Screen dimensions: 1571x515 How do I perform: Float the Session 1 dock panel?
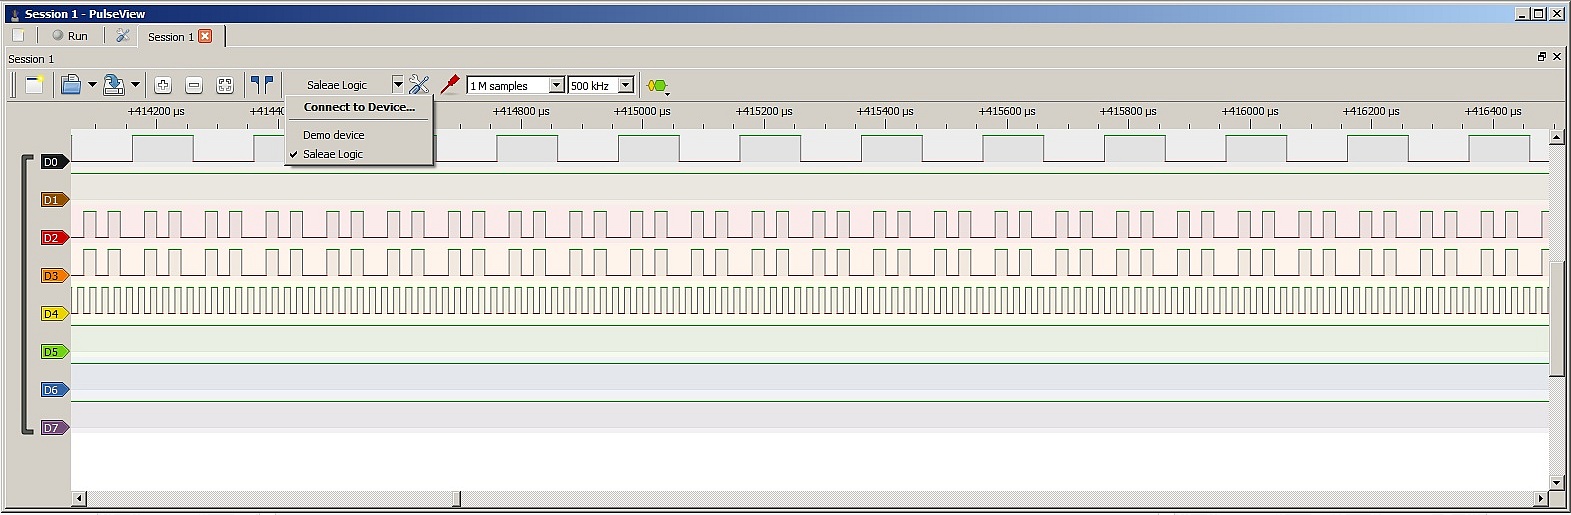tap(1541, 57)
